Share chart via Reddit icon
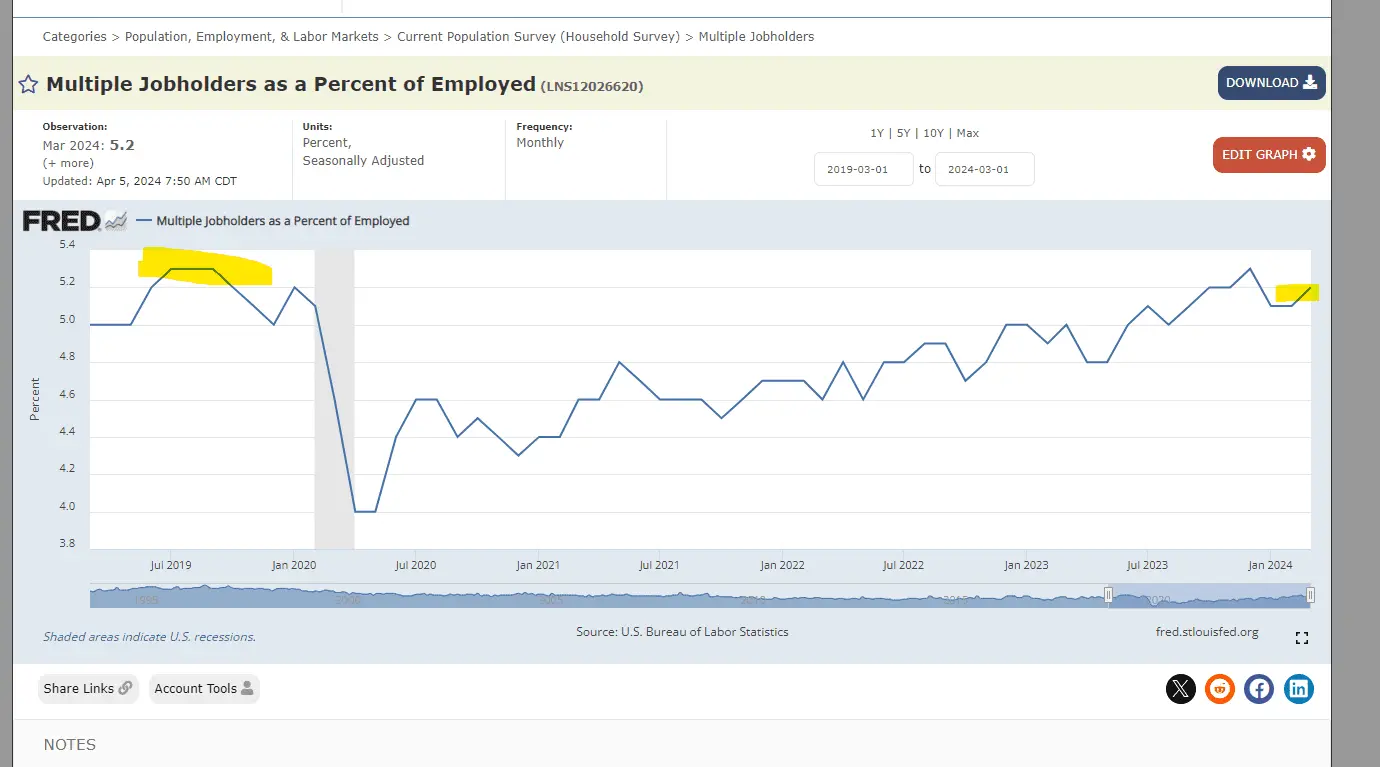The image size is (1380, 767). tap(1220, 688)
